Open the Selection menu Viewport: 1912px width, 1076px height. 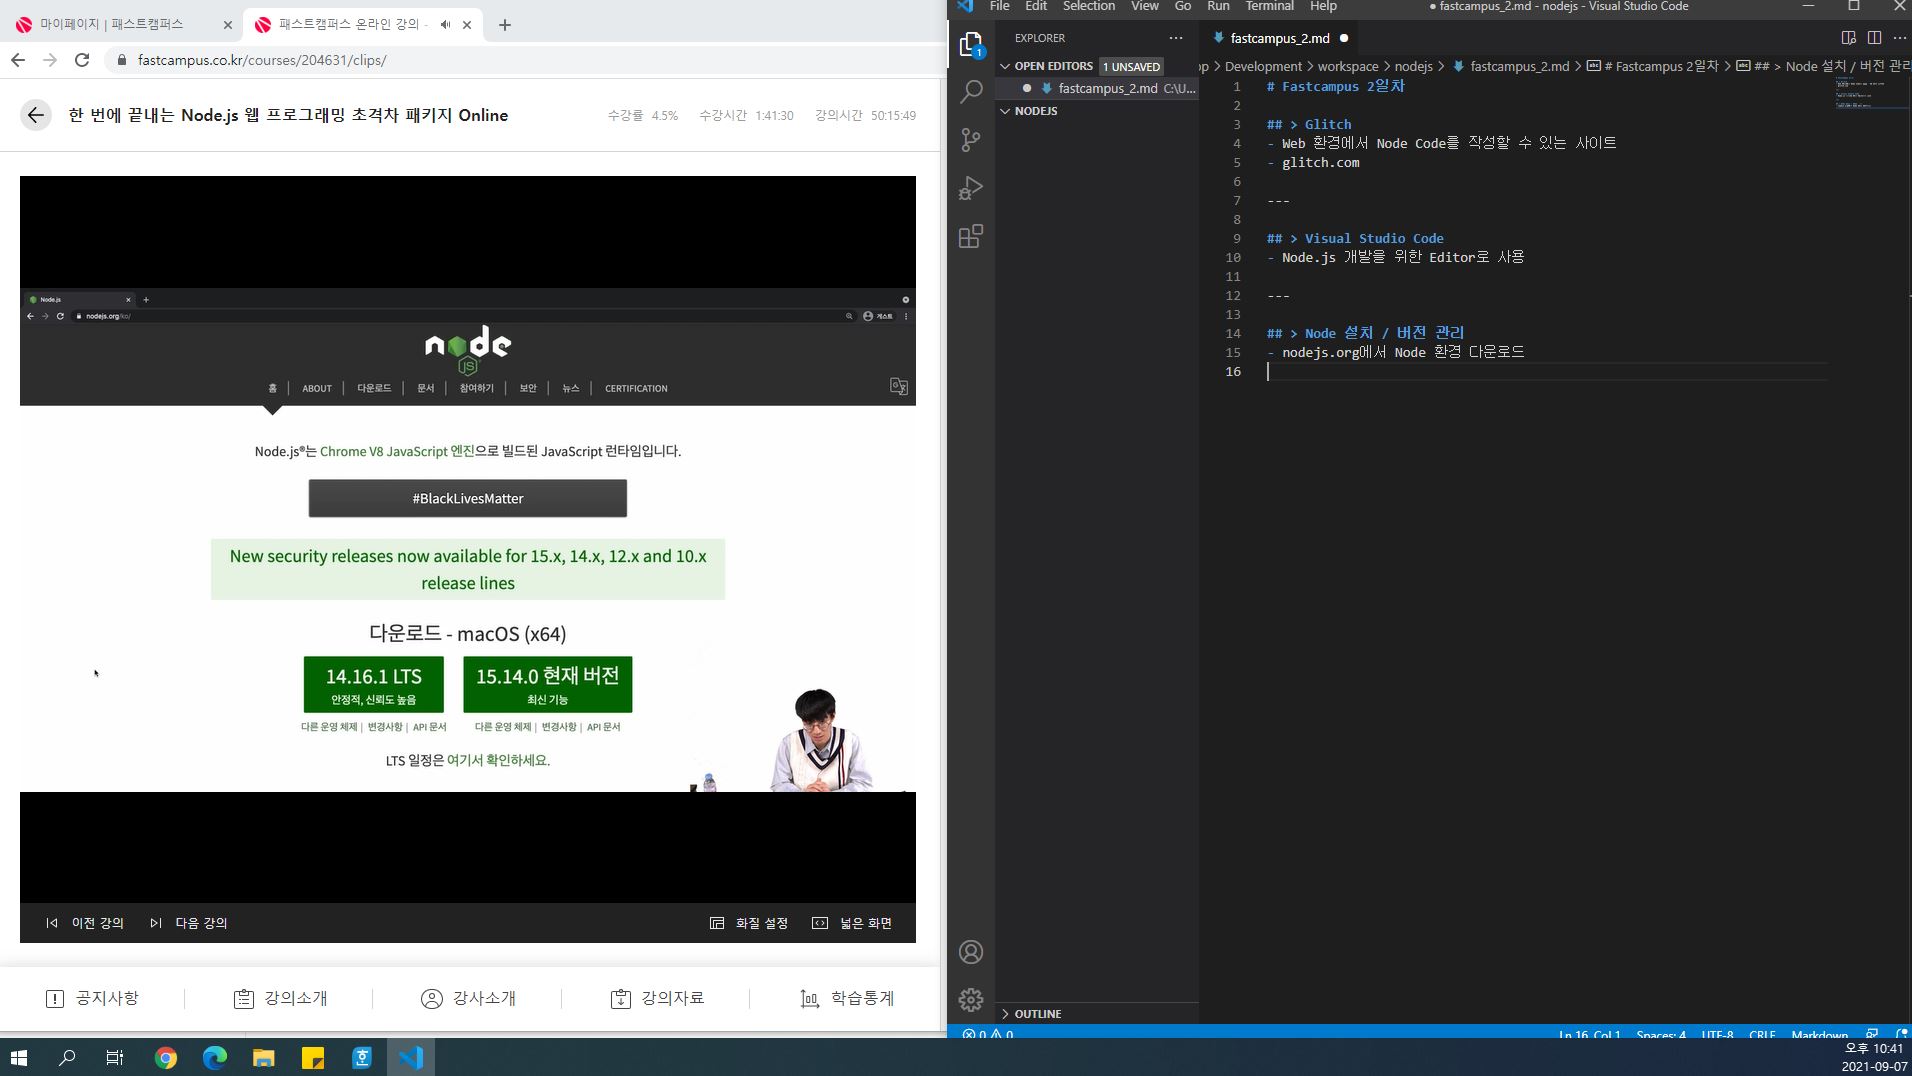(x=1089, y=6)
